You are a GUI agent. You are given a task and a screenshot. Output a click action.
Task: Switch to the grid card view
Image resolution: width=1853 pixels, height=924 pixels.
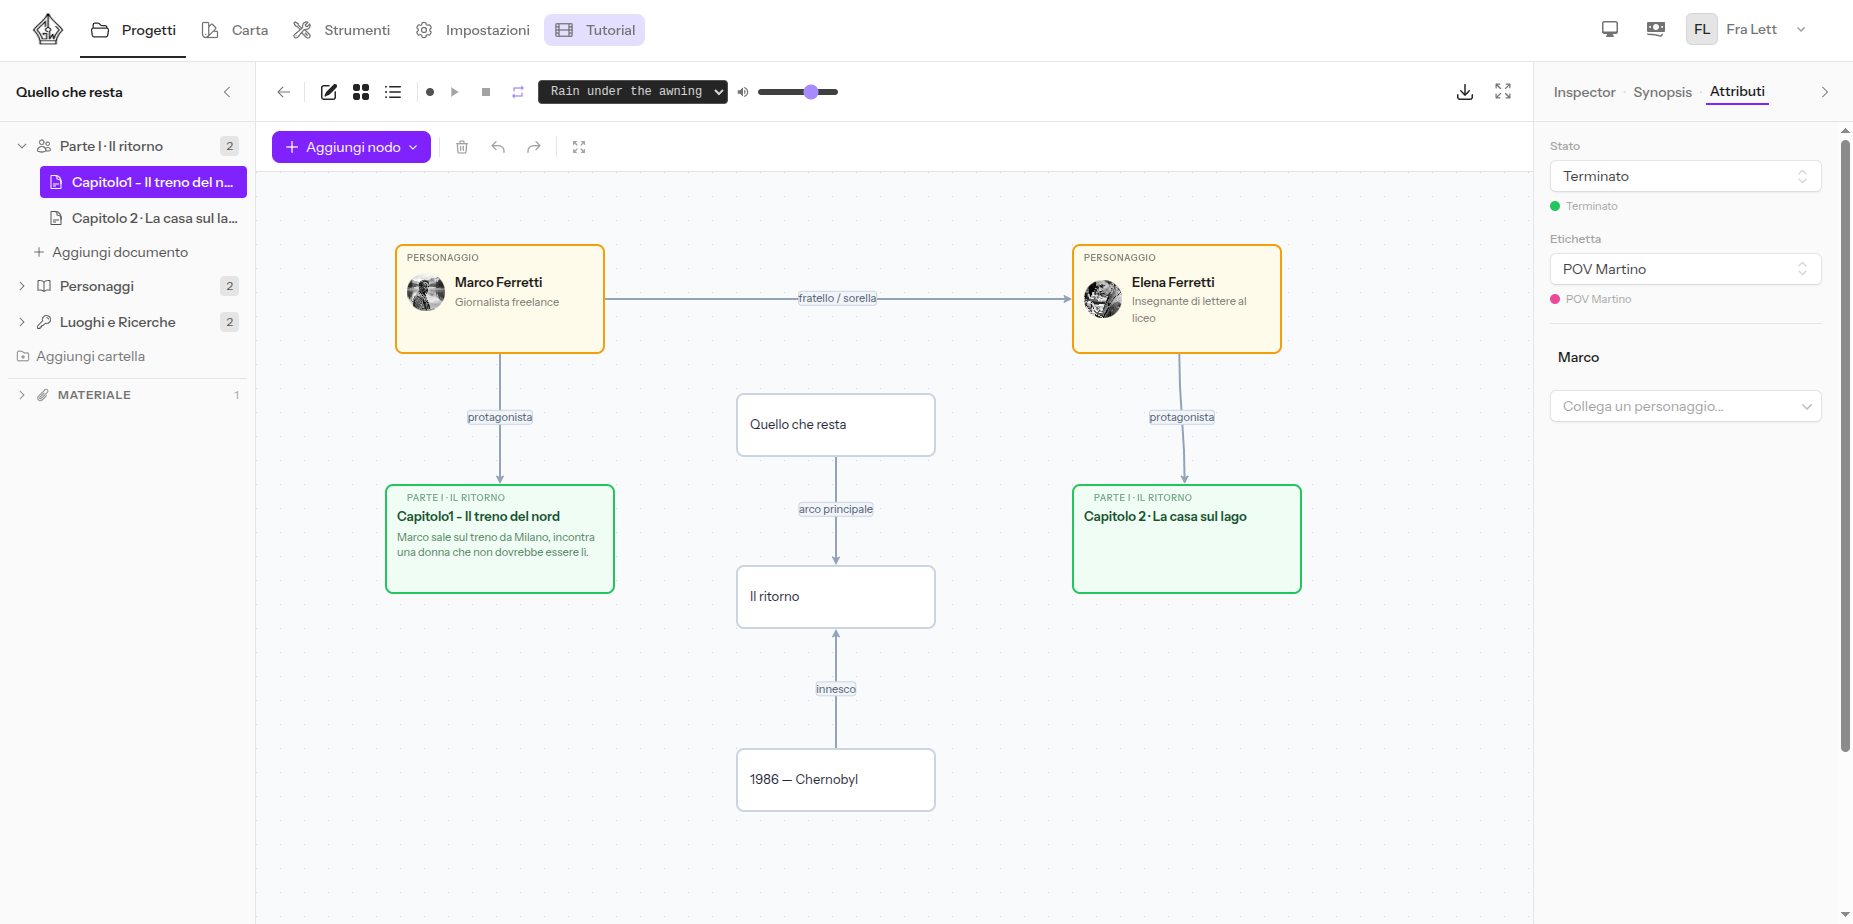click(361, 92)
